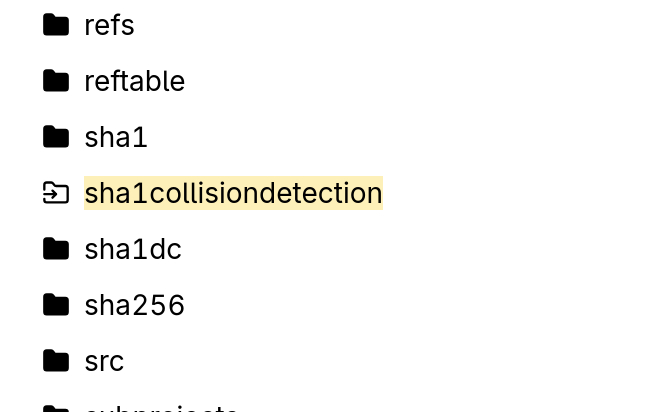Go to the sha256 folder
The height and width of the screenshot is (412, 648).
coord(134,305)
